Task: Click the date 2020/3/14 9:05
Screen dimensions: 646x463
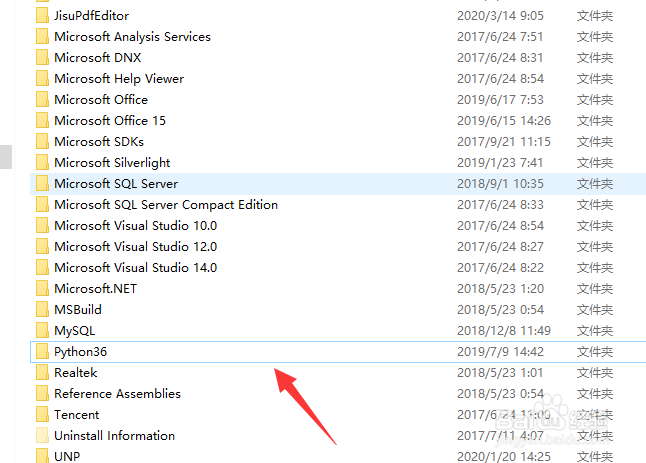Action: pos(500,16)
